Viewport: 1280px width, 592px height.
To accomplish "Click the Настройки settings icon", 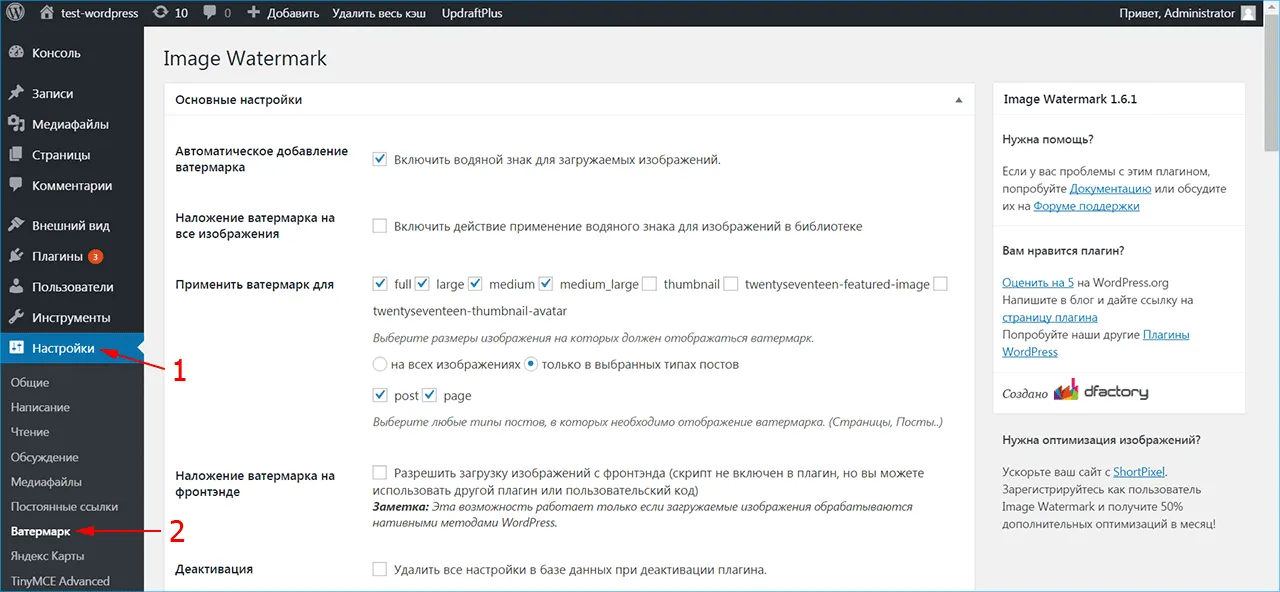I will tap(16, 348).
